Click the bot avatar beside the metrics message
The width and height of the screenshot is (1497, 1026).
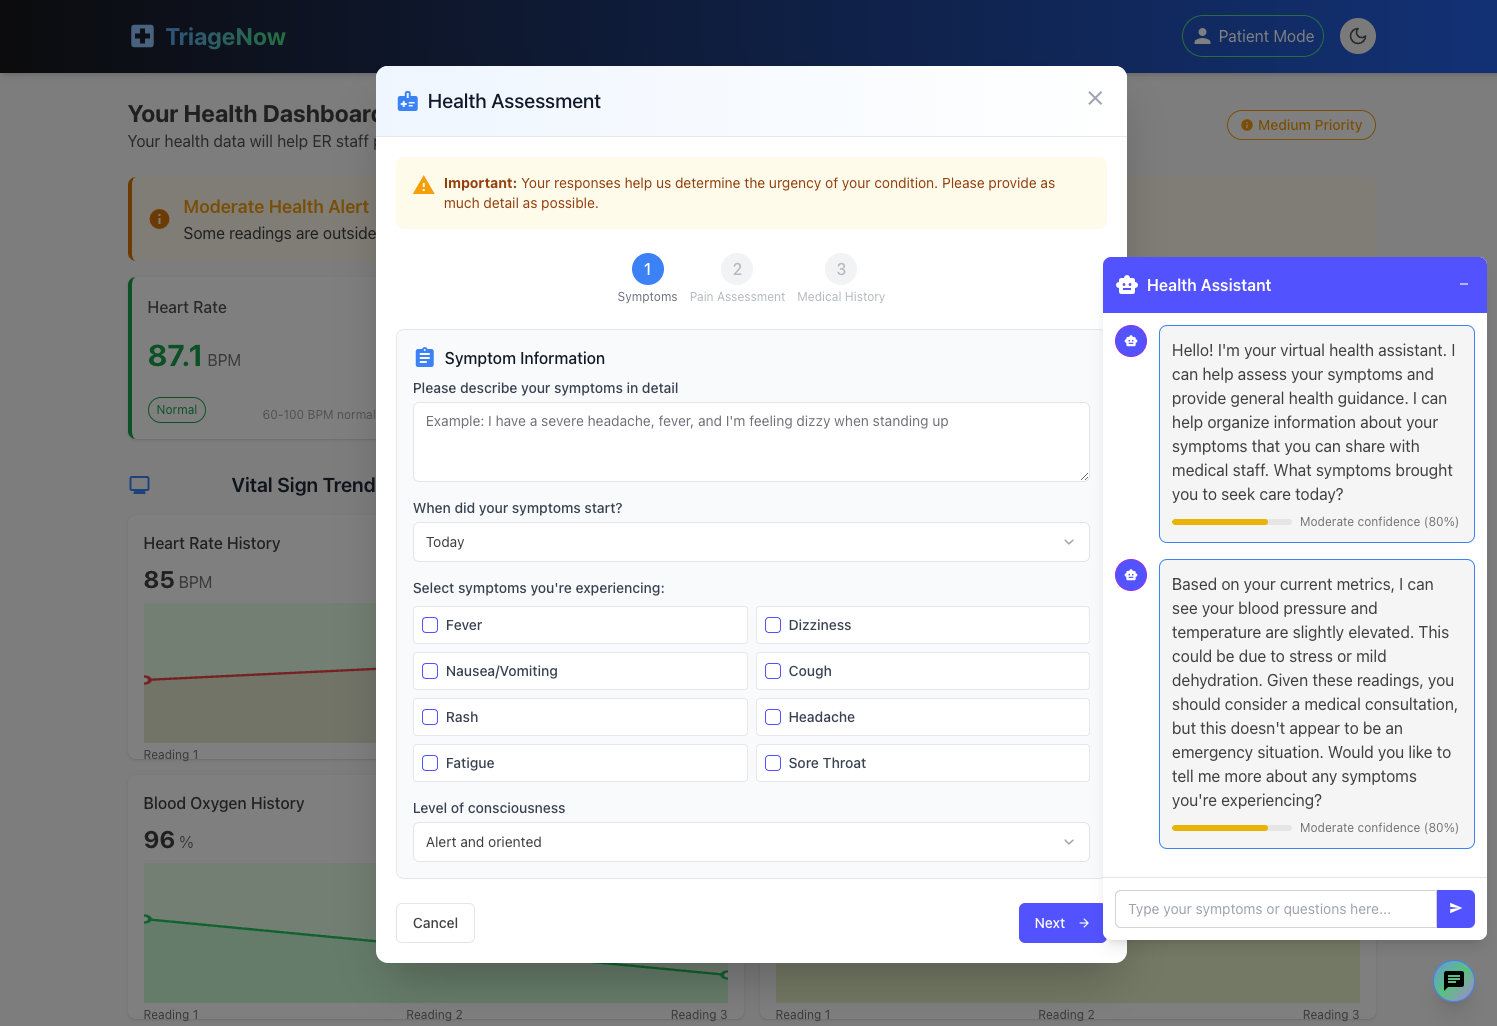pos(1131,575)
